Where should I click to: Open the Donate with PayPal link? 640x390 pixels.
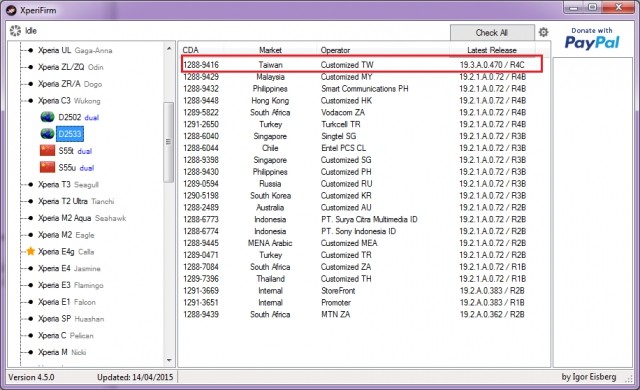click(x=592, y=39)
